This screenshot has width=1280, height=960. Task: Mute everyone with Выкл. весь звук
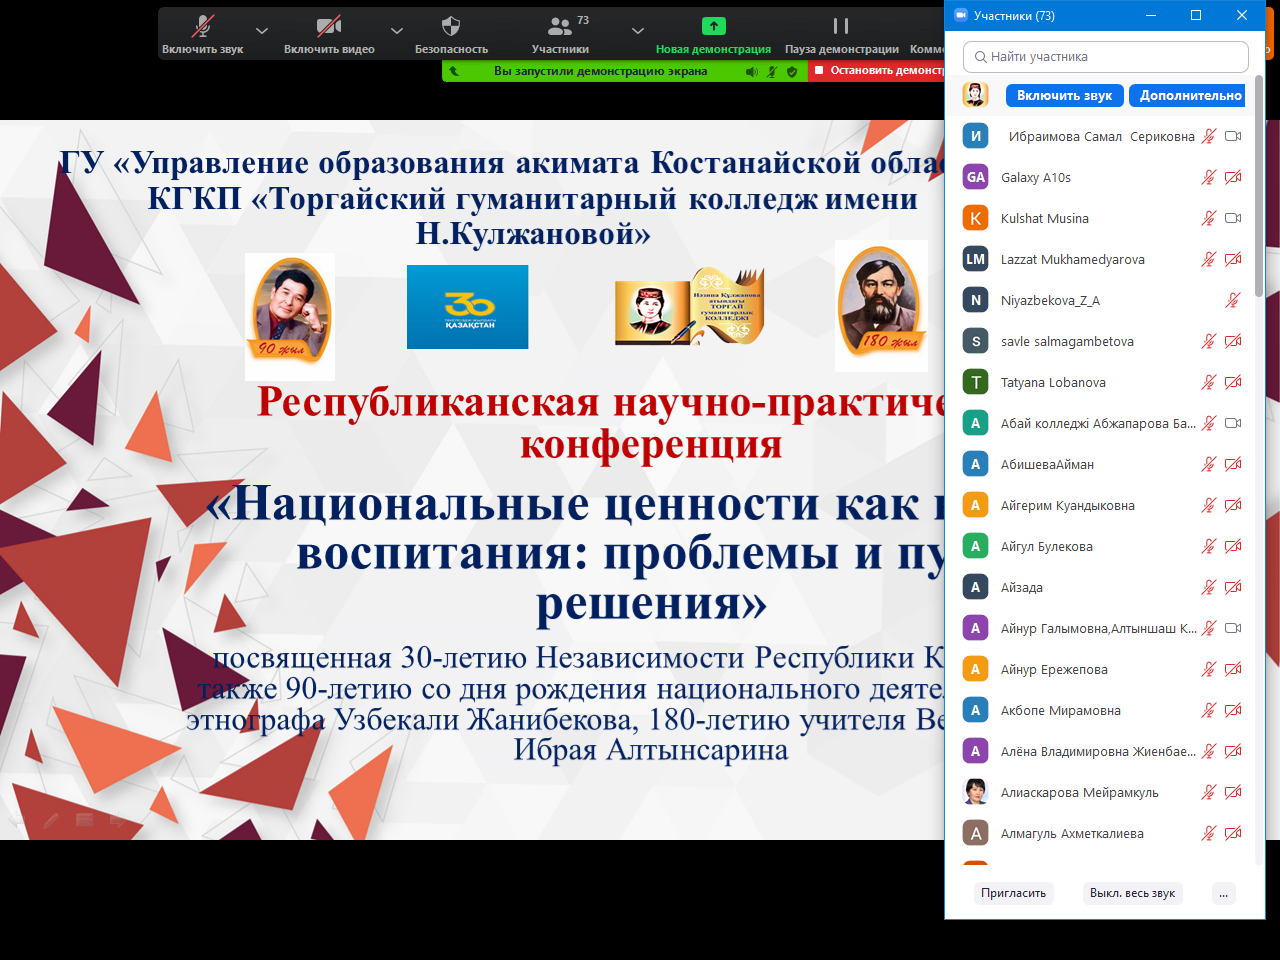point(1132,893)
